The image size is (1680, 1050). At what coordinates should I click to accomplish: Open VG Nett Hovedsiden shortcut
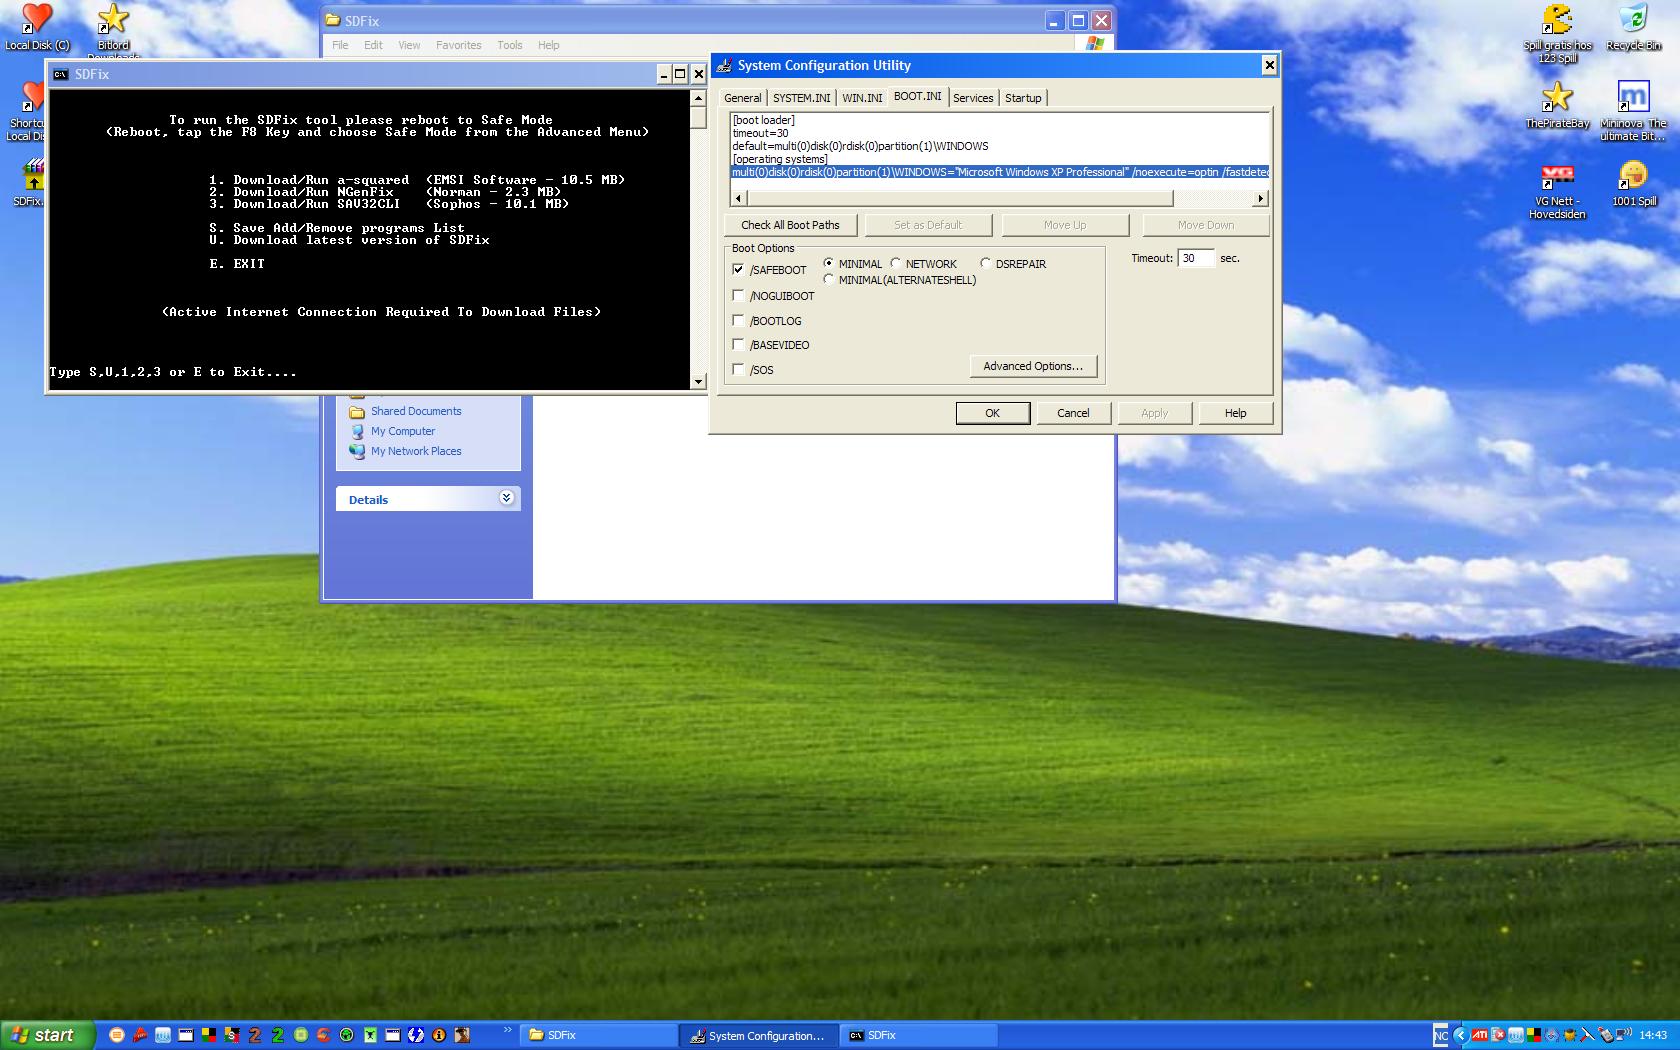(x=1557, y=190)
